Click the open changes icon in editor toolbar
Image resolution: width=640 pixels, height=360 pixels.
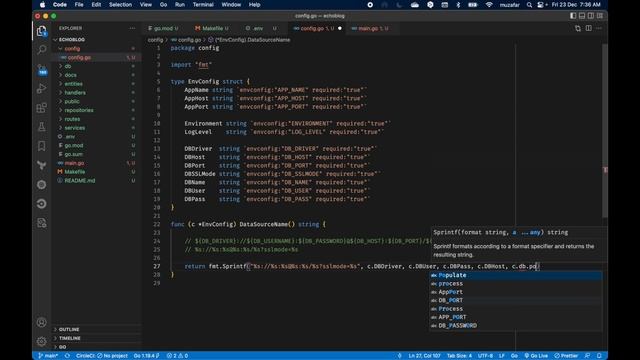[578, 28]
